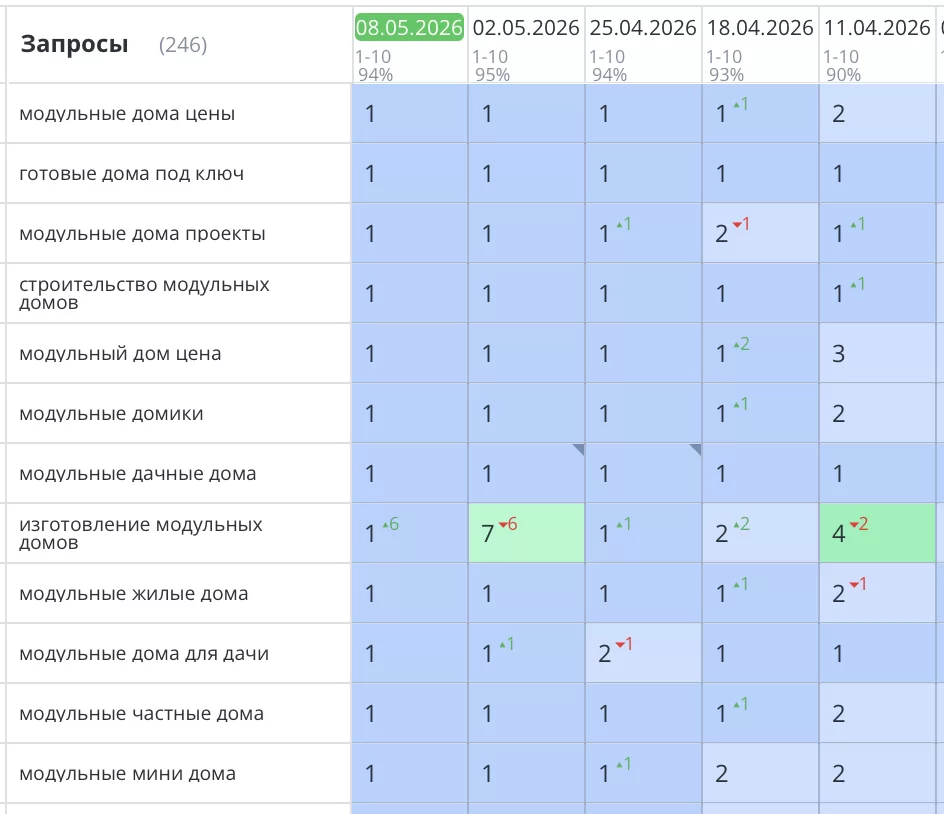This screenshot has width=944, height=814.
Task: Click the corner note marker in модульные дачные дома 25.04.2026 cell
Action: 696,449
